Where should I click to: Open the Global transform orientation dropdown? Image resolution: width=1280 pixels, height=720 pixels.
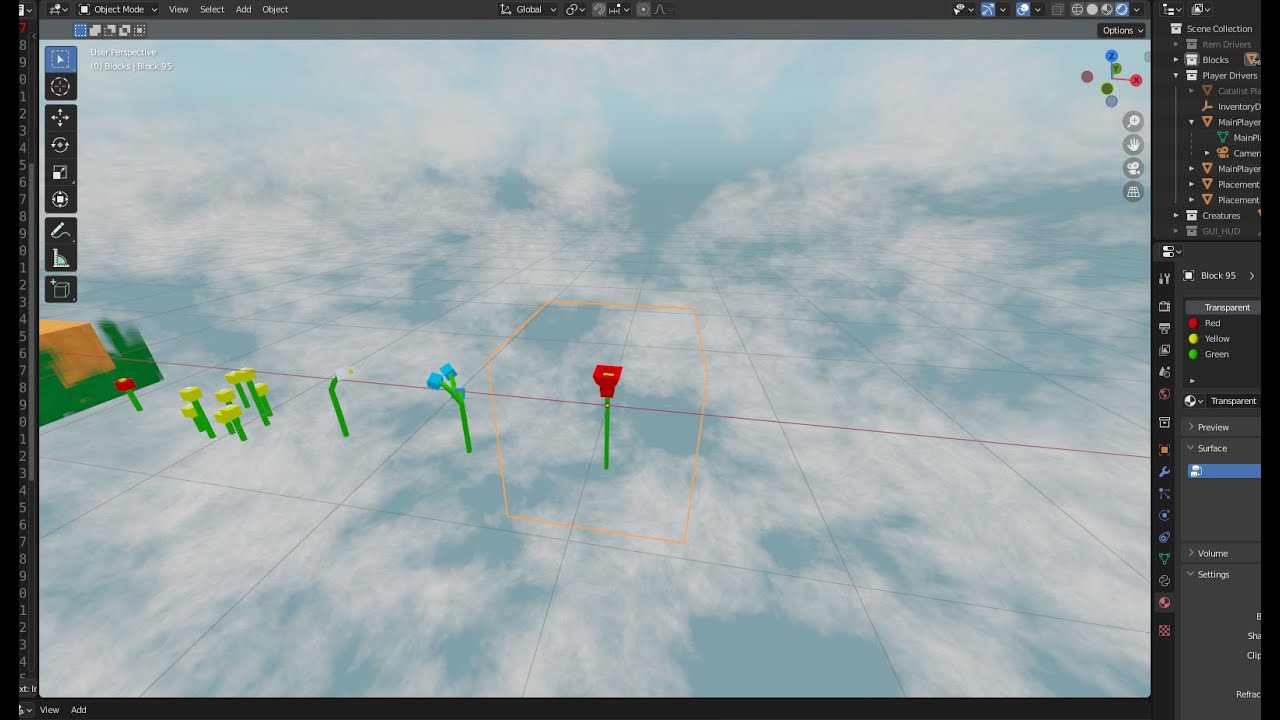tap(529, 9)
